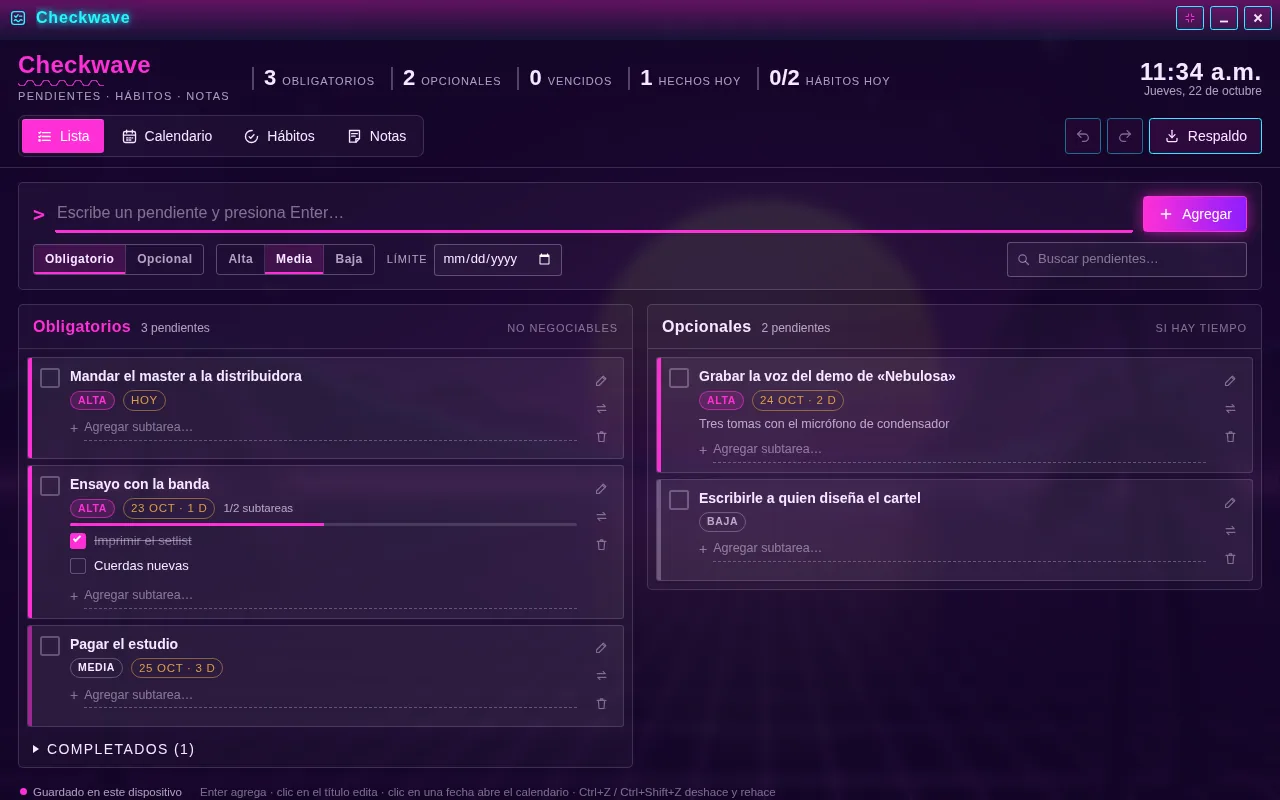Open the Hábitos tab
The height and width of the screenshot is (800, 1280).
coord(279,136)
